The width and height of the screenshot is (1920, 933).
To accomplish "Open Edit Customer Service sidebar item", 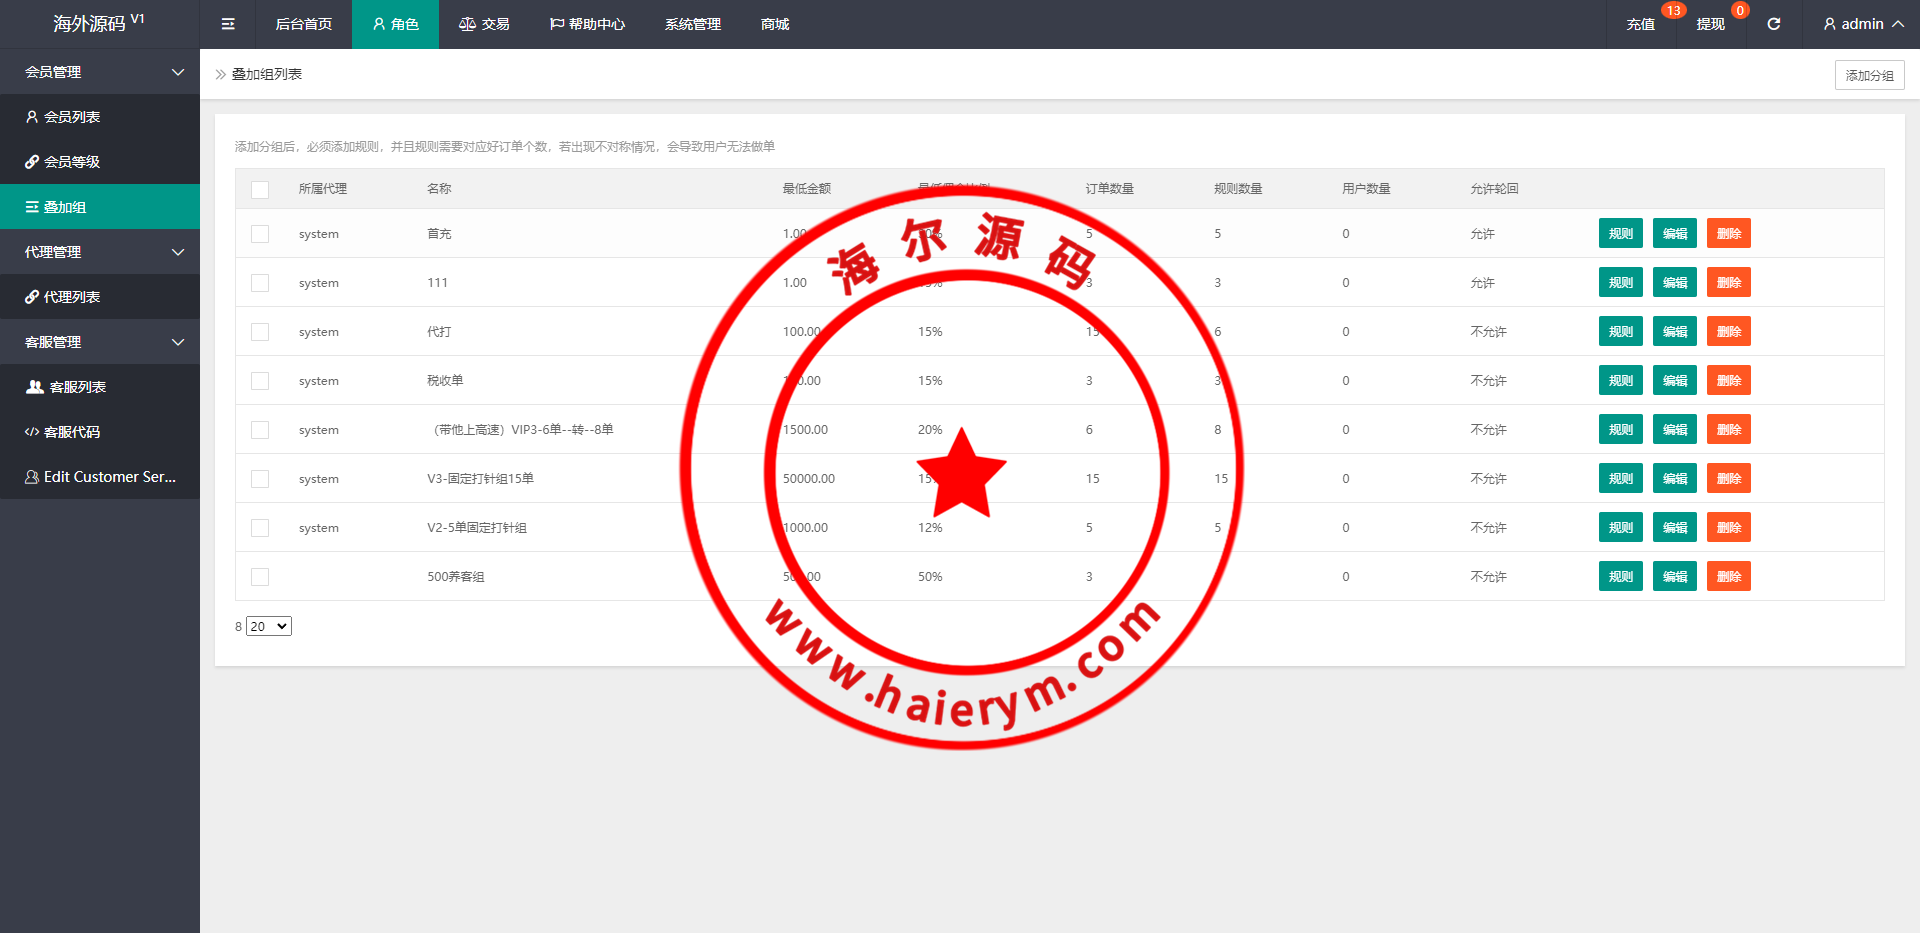I will [100, 477].
